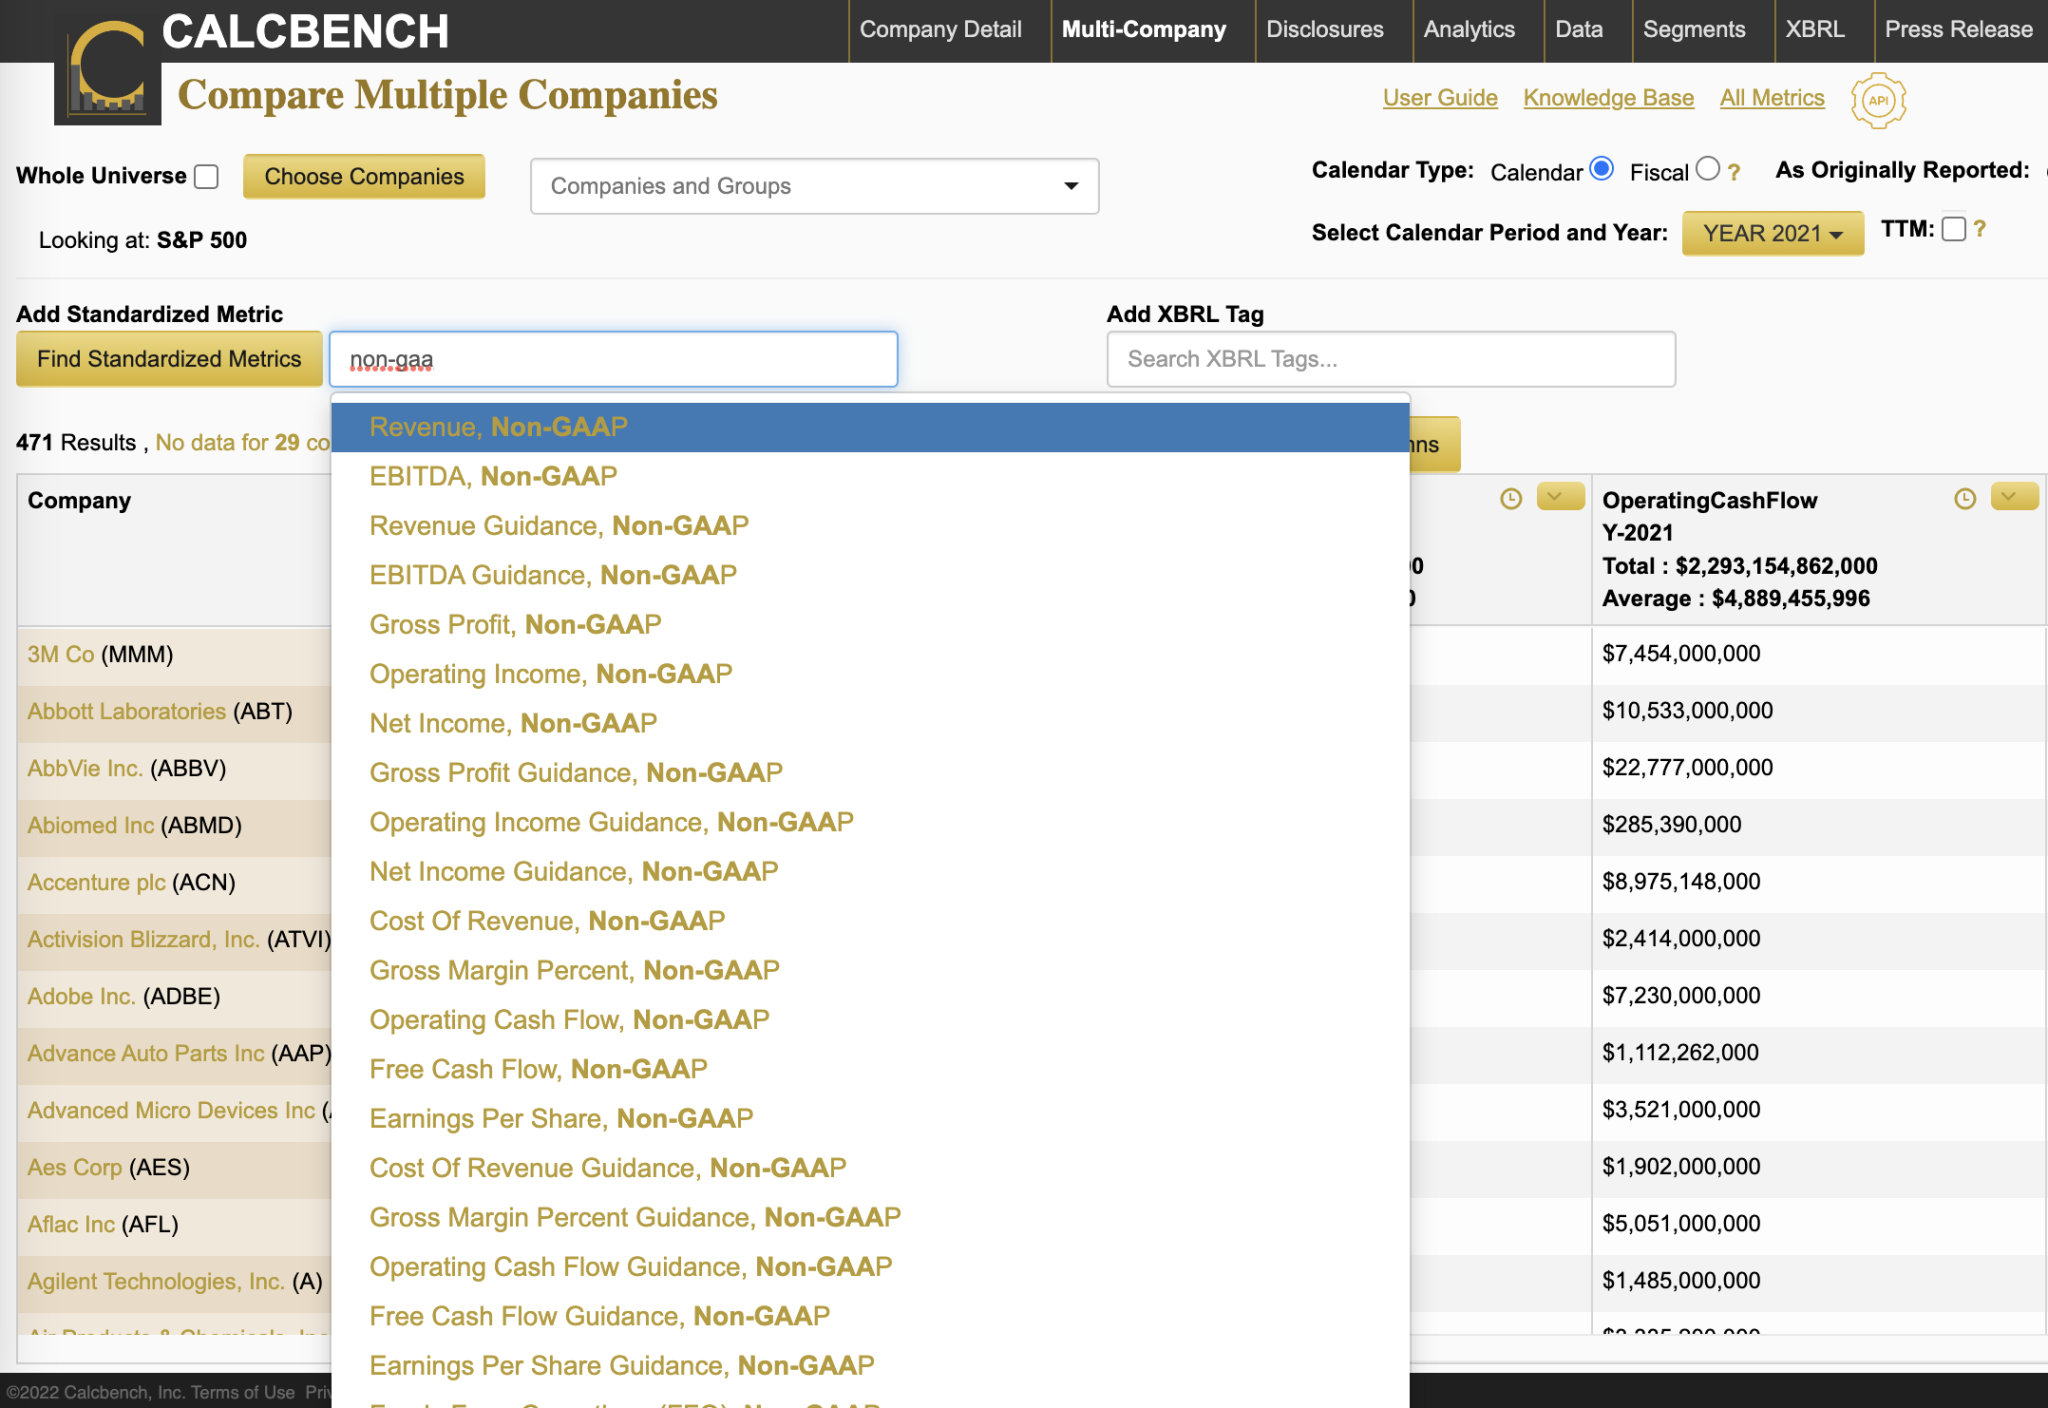The height and width of the screenshot is (1408, 2048).
Task: Select the Fiscal radio button
Action: 1707,169
